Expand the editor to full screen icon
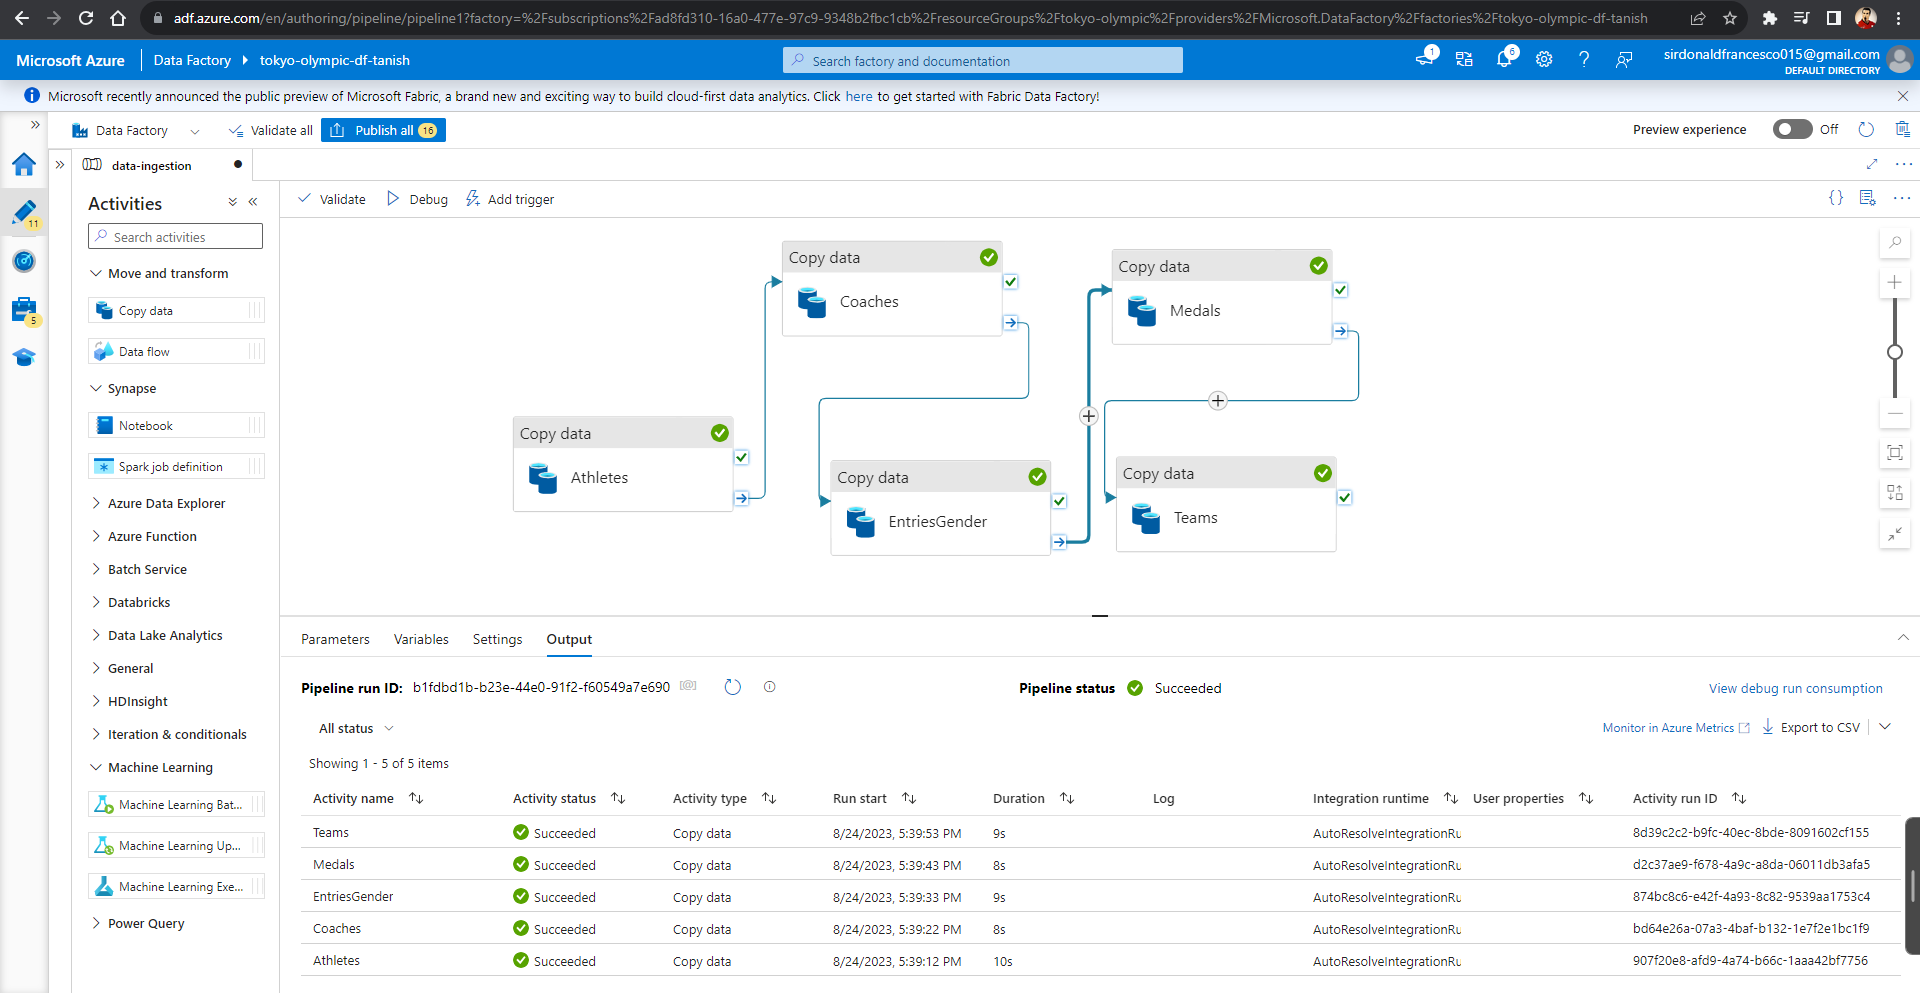This screenshot has height=993, width=1920. (x=1872, y=164)
